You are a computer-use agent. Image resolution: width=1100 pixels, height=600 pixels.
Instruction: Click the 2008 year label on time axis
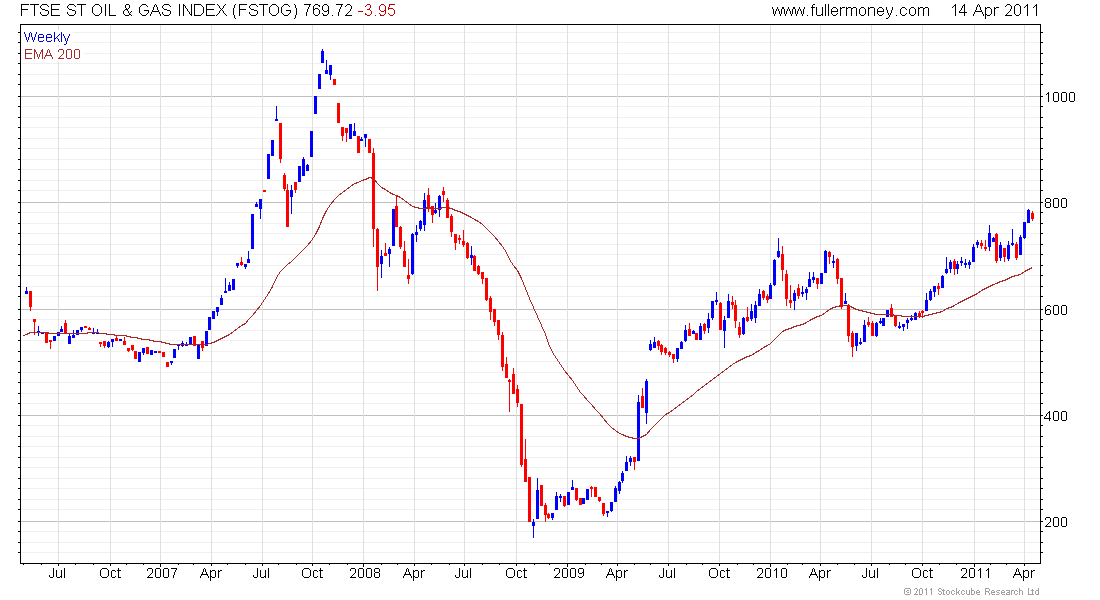365,573
